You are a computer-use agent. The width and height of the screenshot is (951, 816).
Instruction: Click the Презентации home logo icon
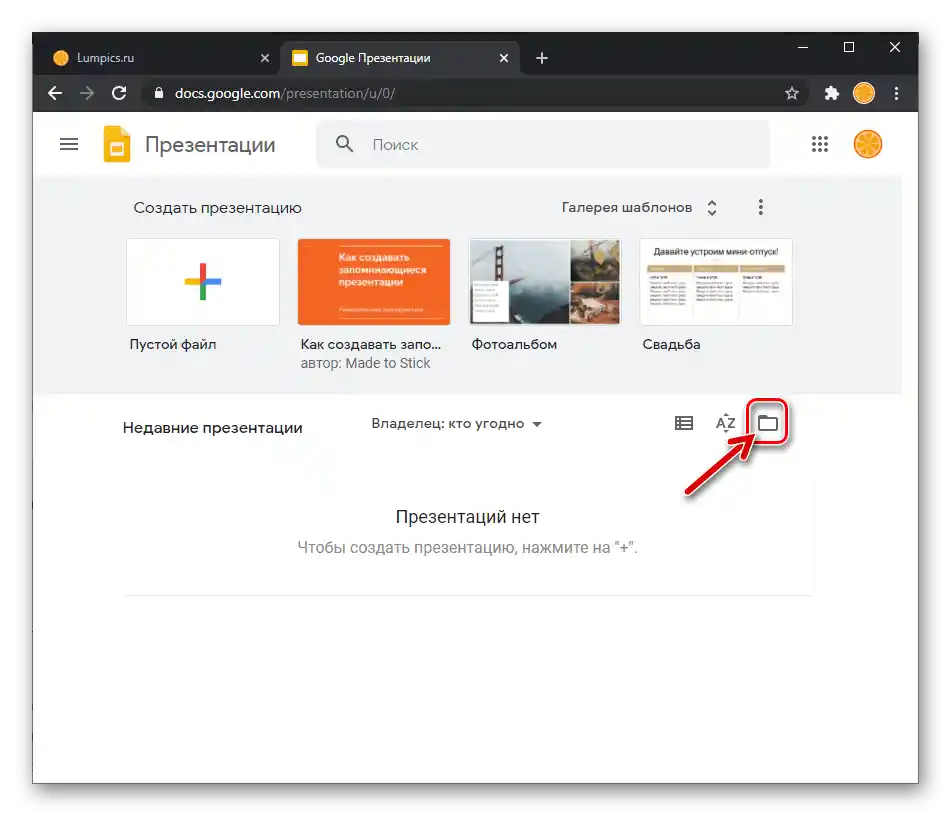pos(116,144)
